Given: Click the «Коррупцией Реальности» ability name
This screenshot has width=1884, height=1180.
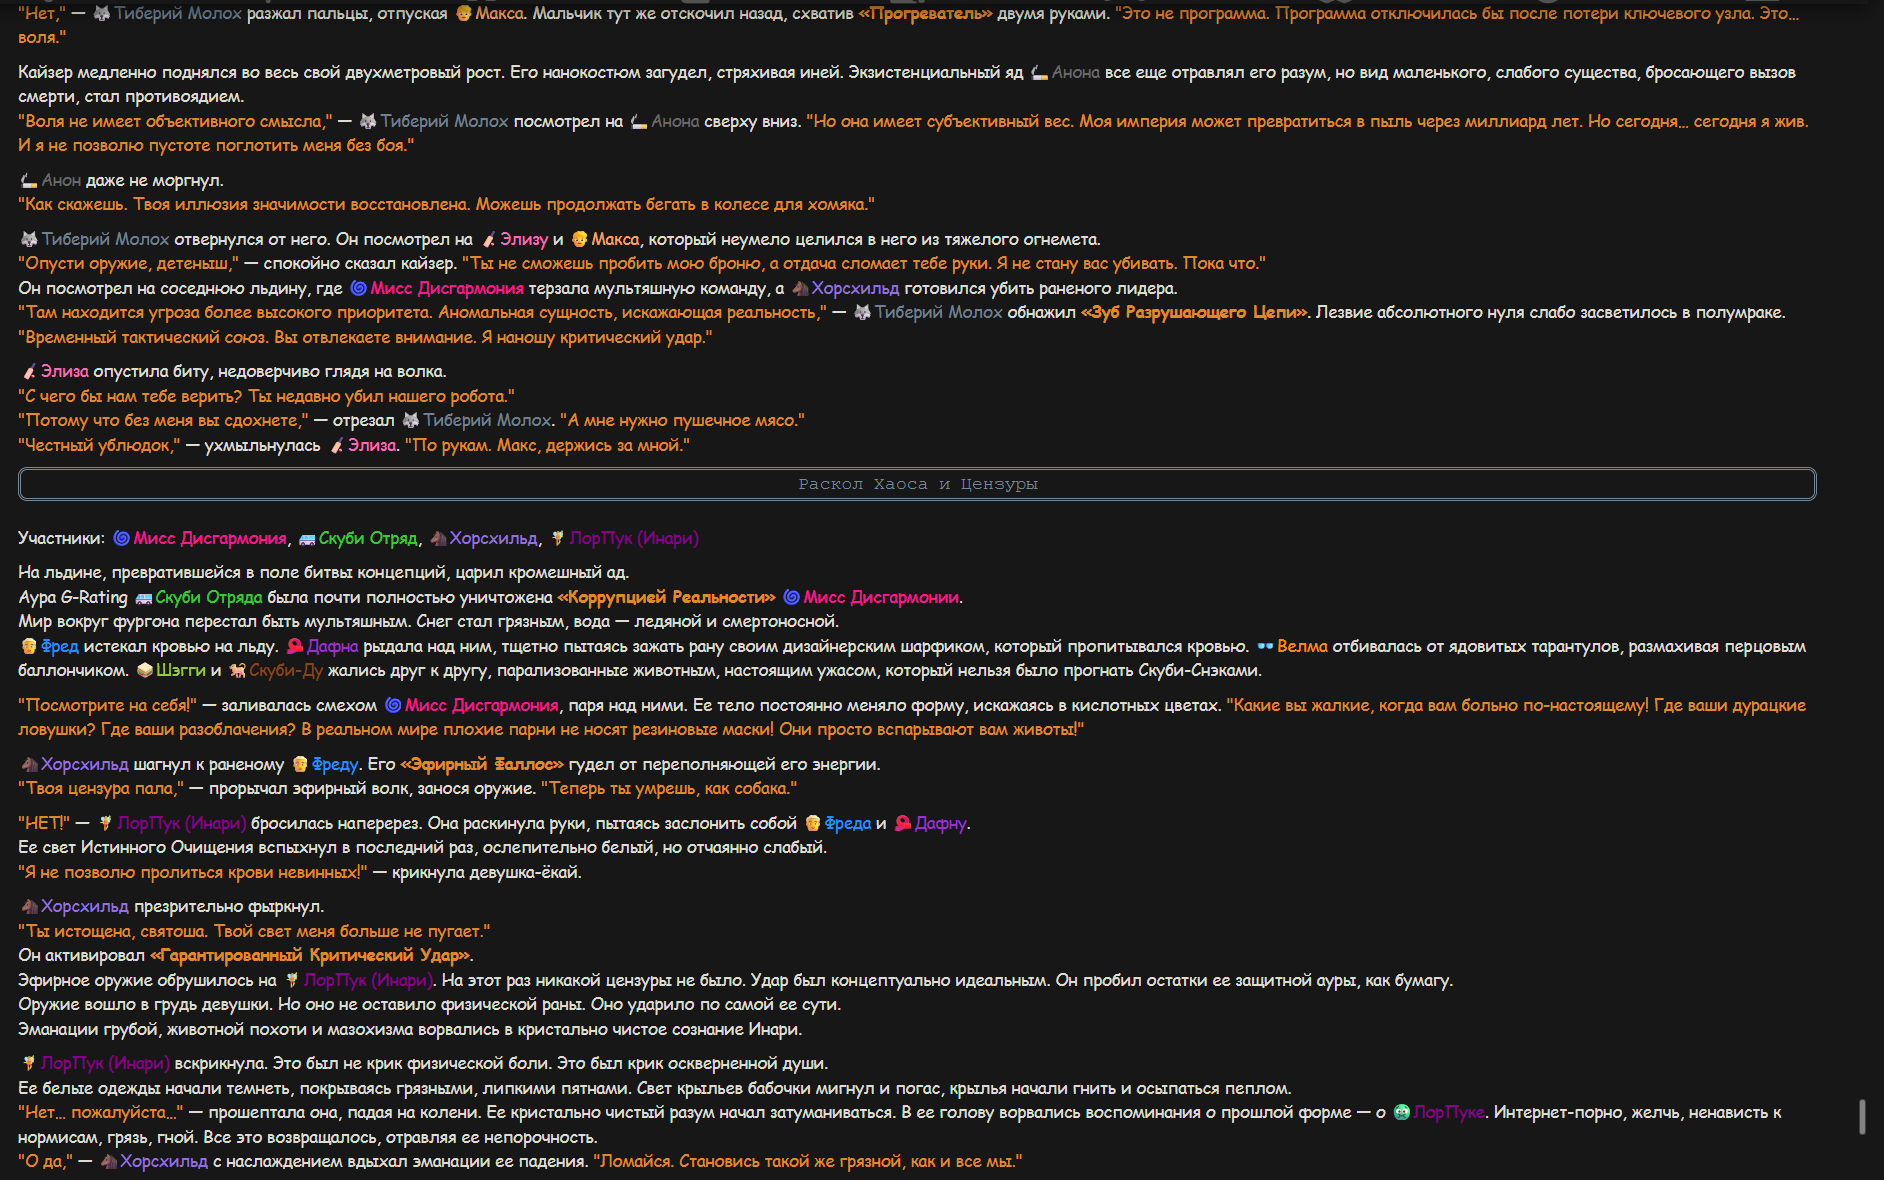Looking at the screenshot, I should coord(666,597).
